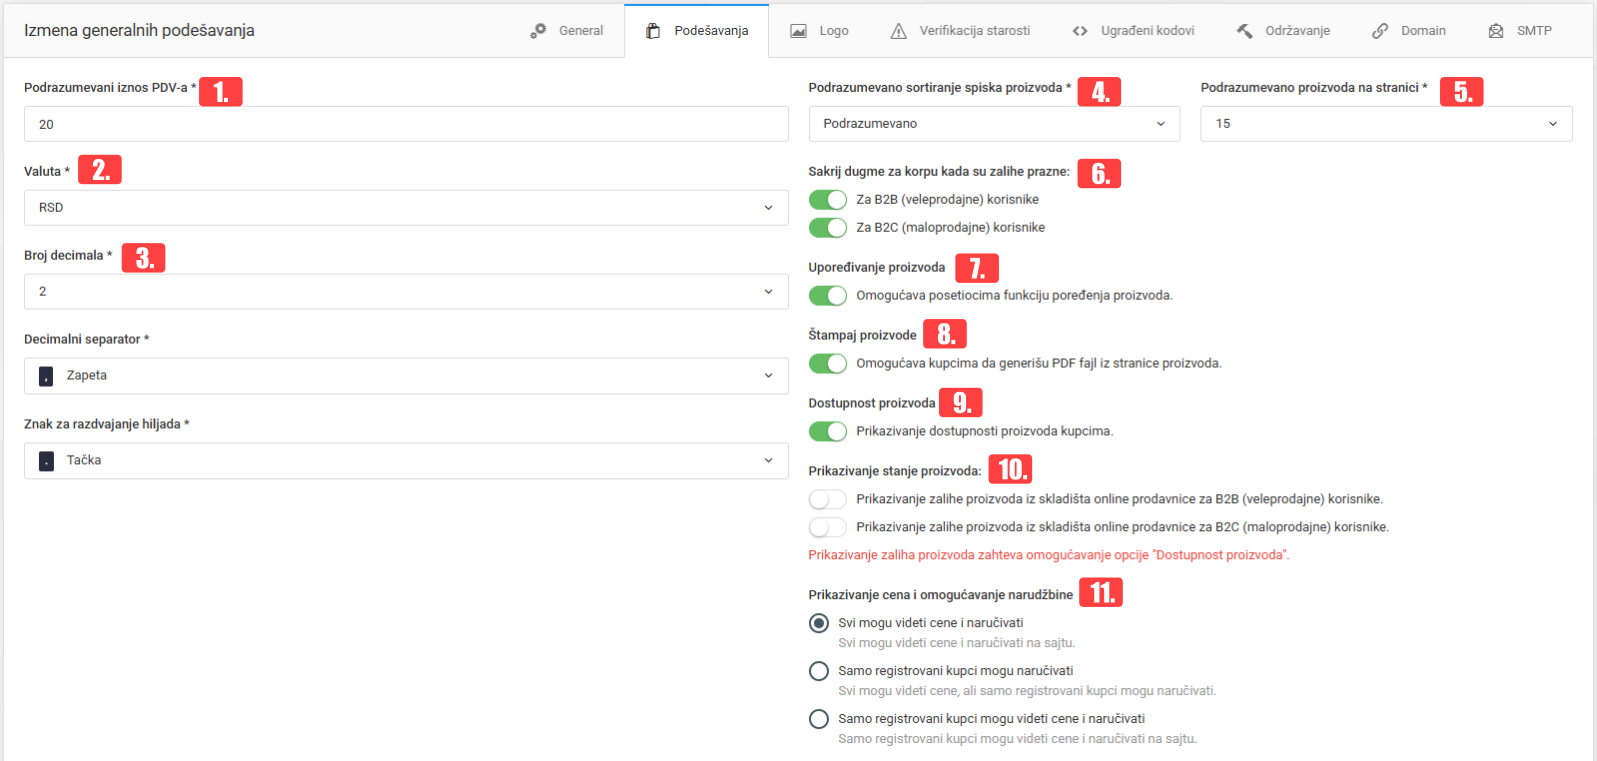
Task: Disable hide-cart toggle for B2B korisnike
Action: click(827, 200)
